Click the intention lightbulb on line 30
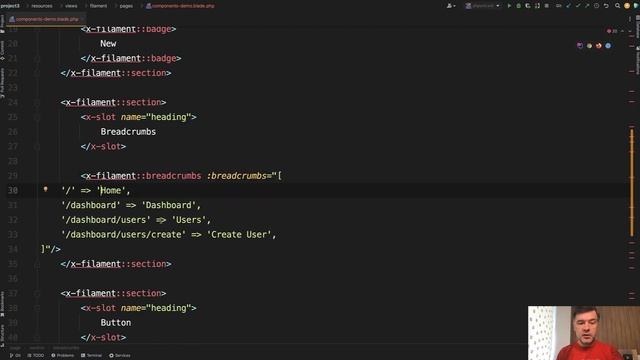The image size is (640, 360). click(45, 189)
